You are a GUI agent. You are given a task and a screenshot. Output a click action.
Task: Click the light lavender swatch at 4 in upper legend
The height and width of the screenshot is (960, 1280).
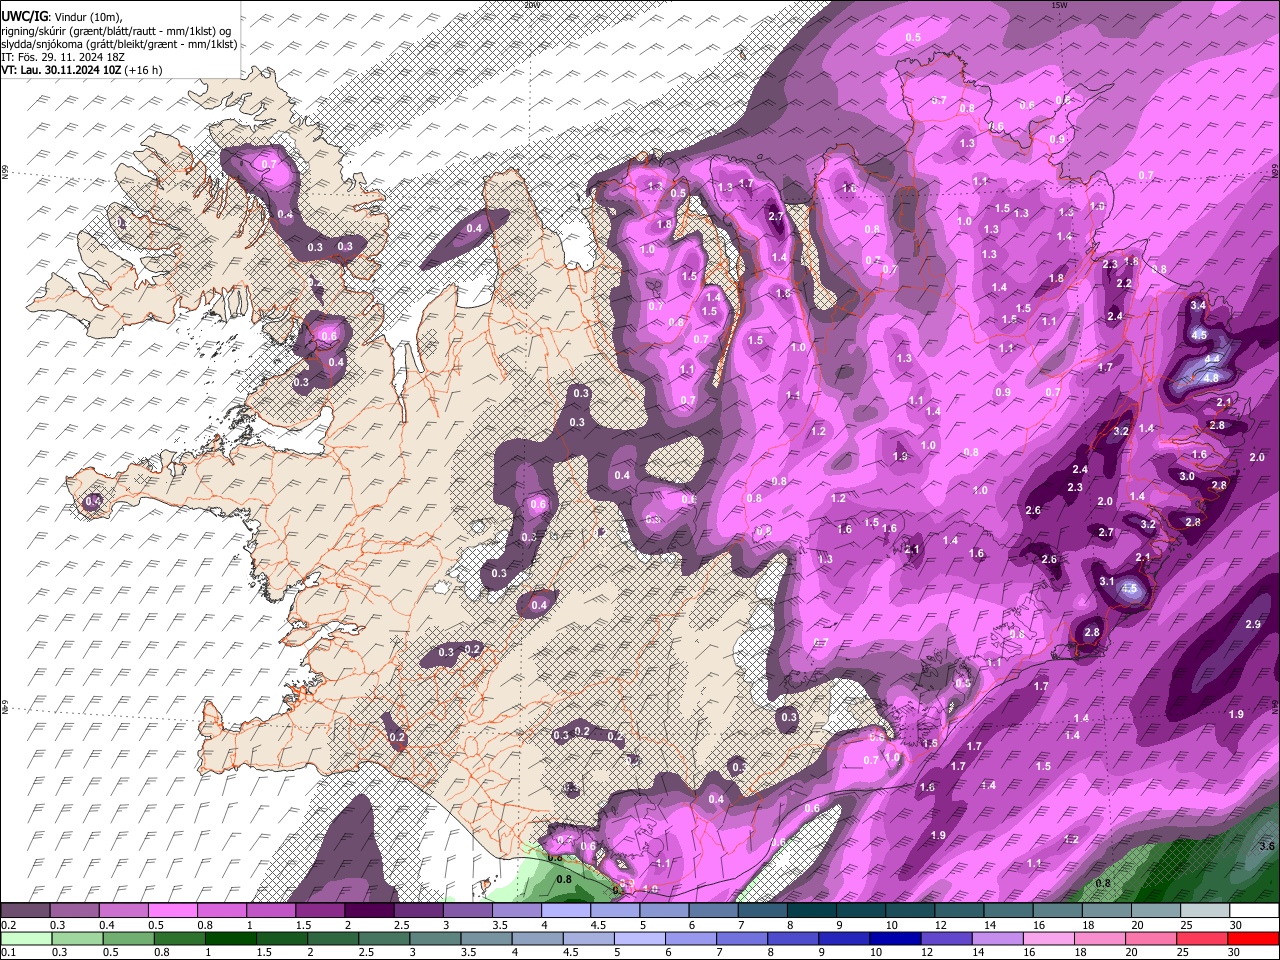[566, 911]
